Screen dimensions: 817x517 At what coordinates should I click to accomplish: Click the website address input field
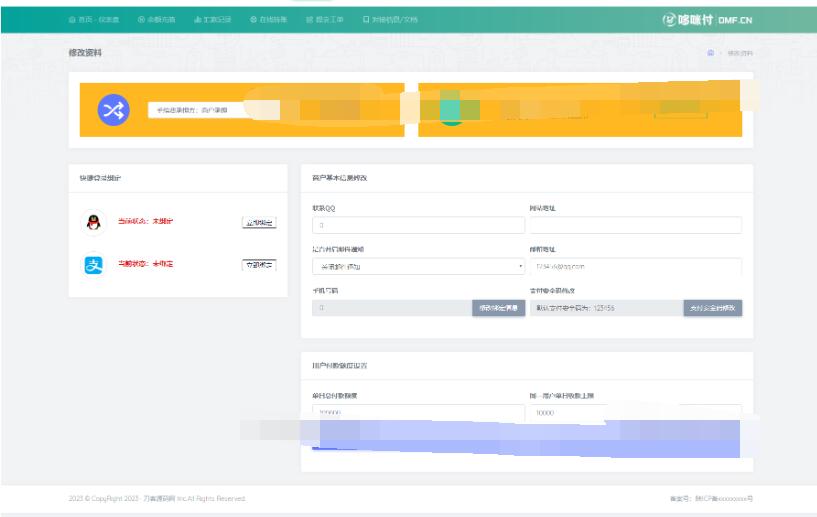[636, 225]
